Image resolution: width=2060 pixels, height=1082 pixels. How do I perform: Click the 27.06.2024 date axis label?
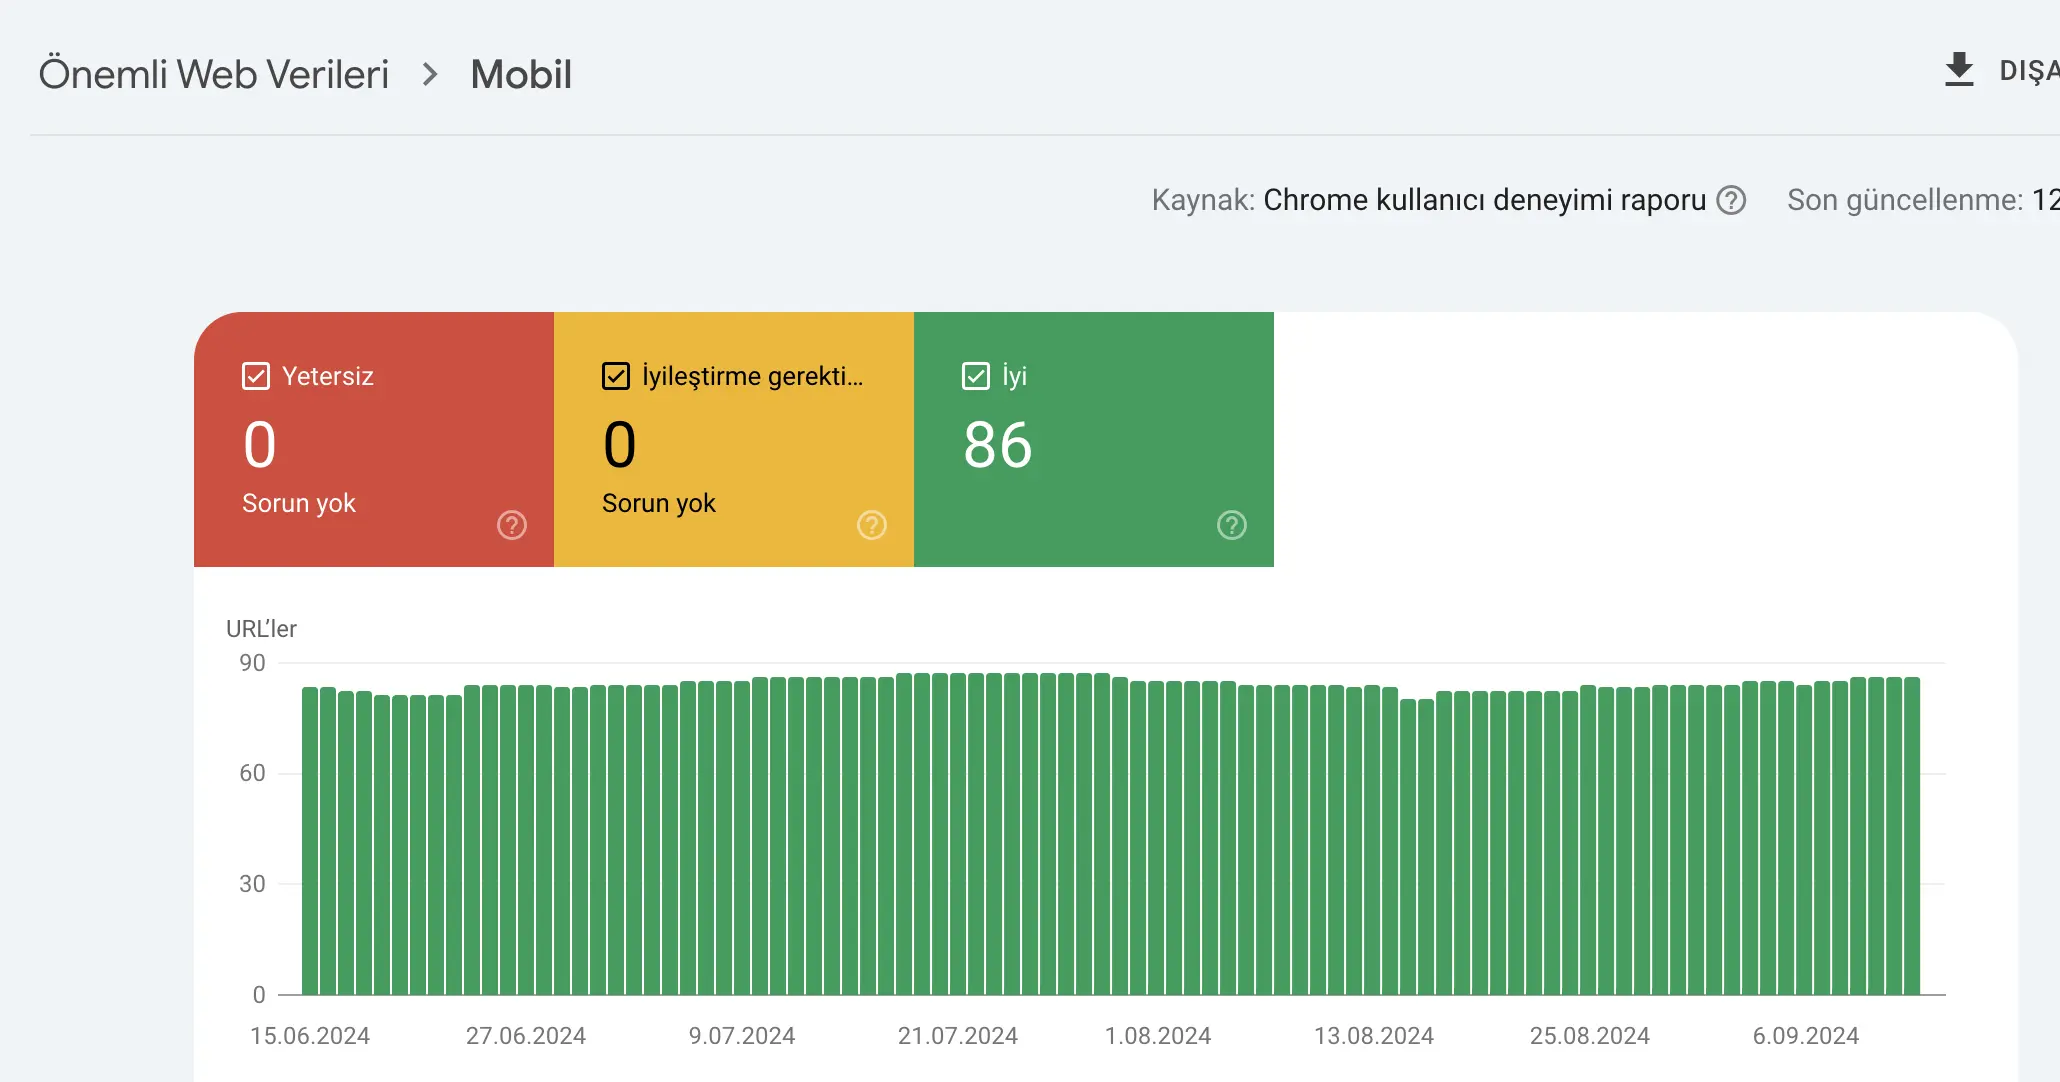[x=526, y=1036]
